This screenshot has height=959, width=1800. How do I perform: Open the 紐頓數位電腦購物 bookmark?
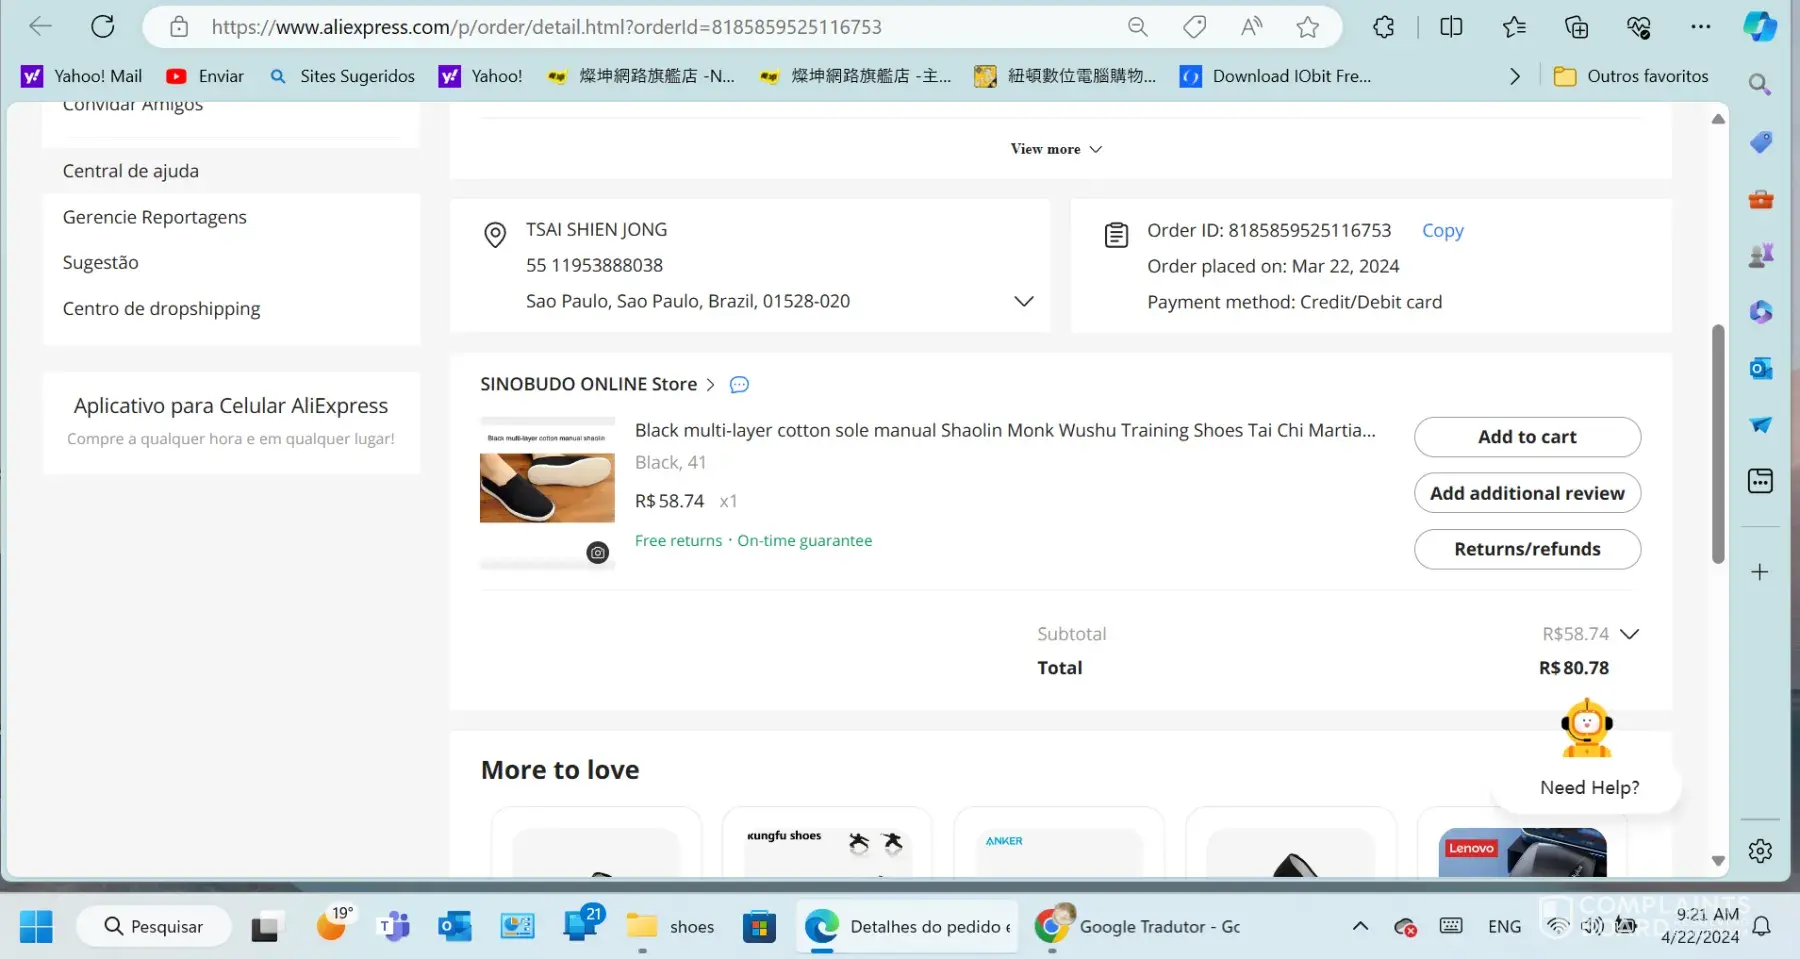point(1065,76)
